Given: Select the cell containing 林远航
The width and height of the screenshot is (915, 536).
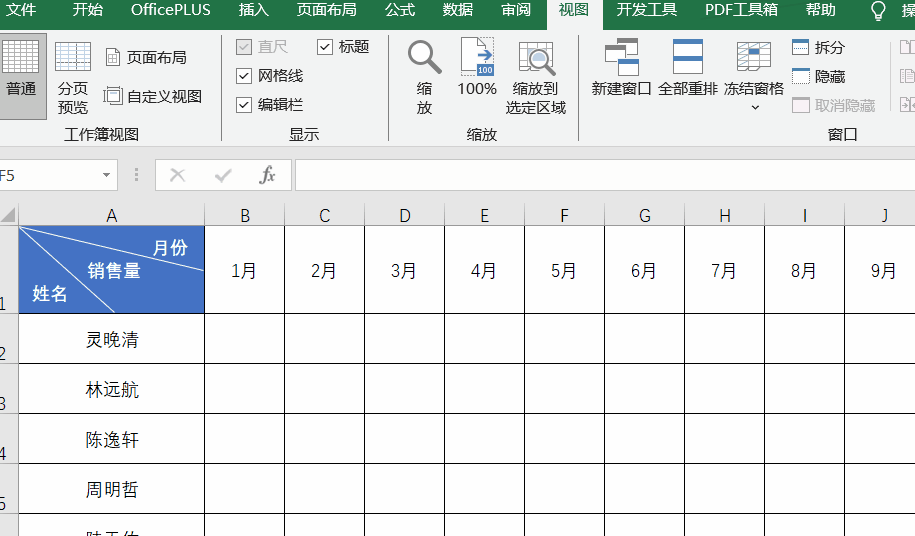Looking at the screenshot, I should [111, 389].
